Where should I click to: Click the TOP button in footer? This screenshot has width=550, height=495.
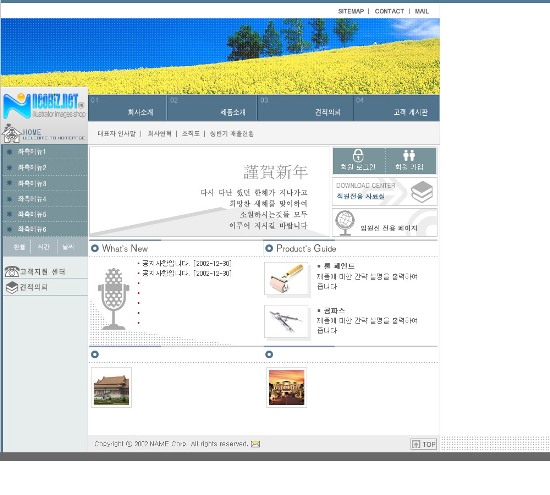pyautogui.click(x=423, y=444)
